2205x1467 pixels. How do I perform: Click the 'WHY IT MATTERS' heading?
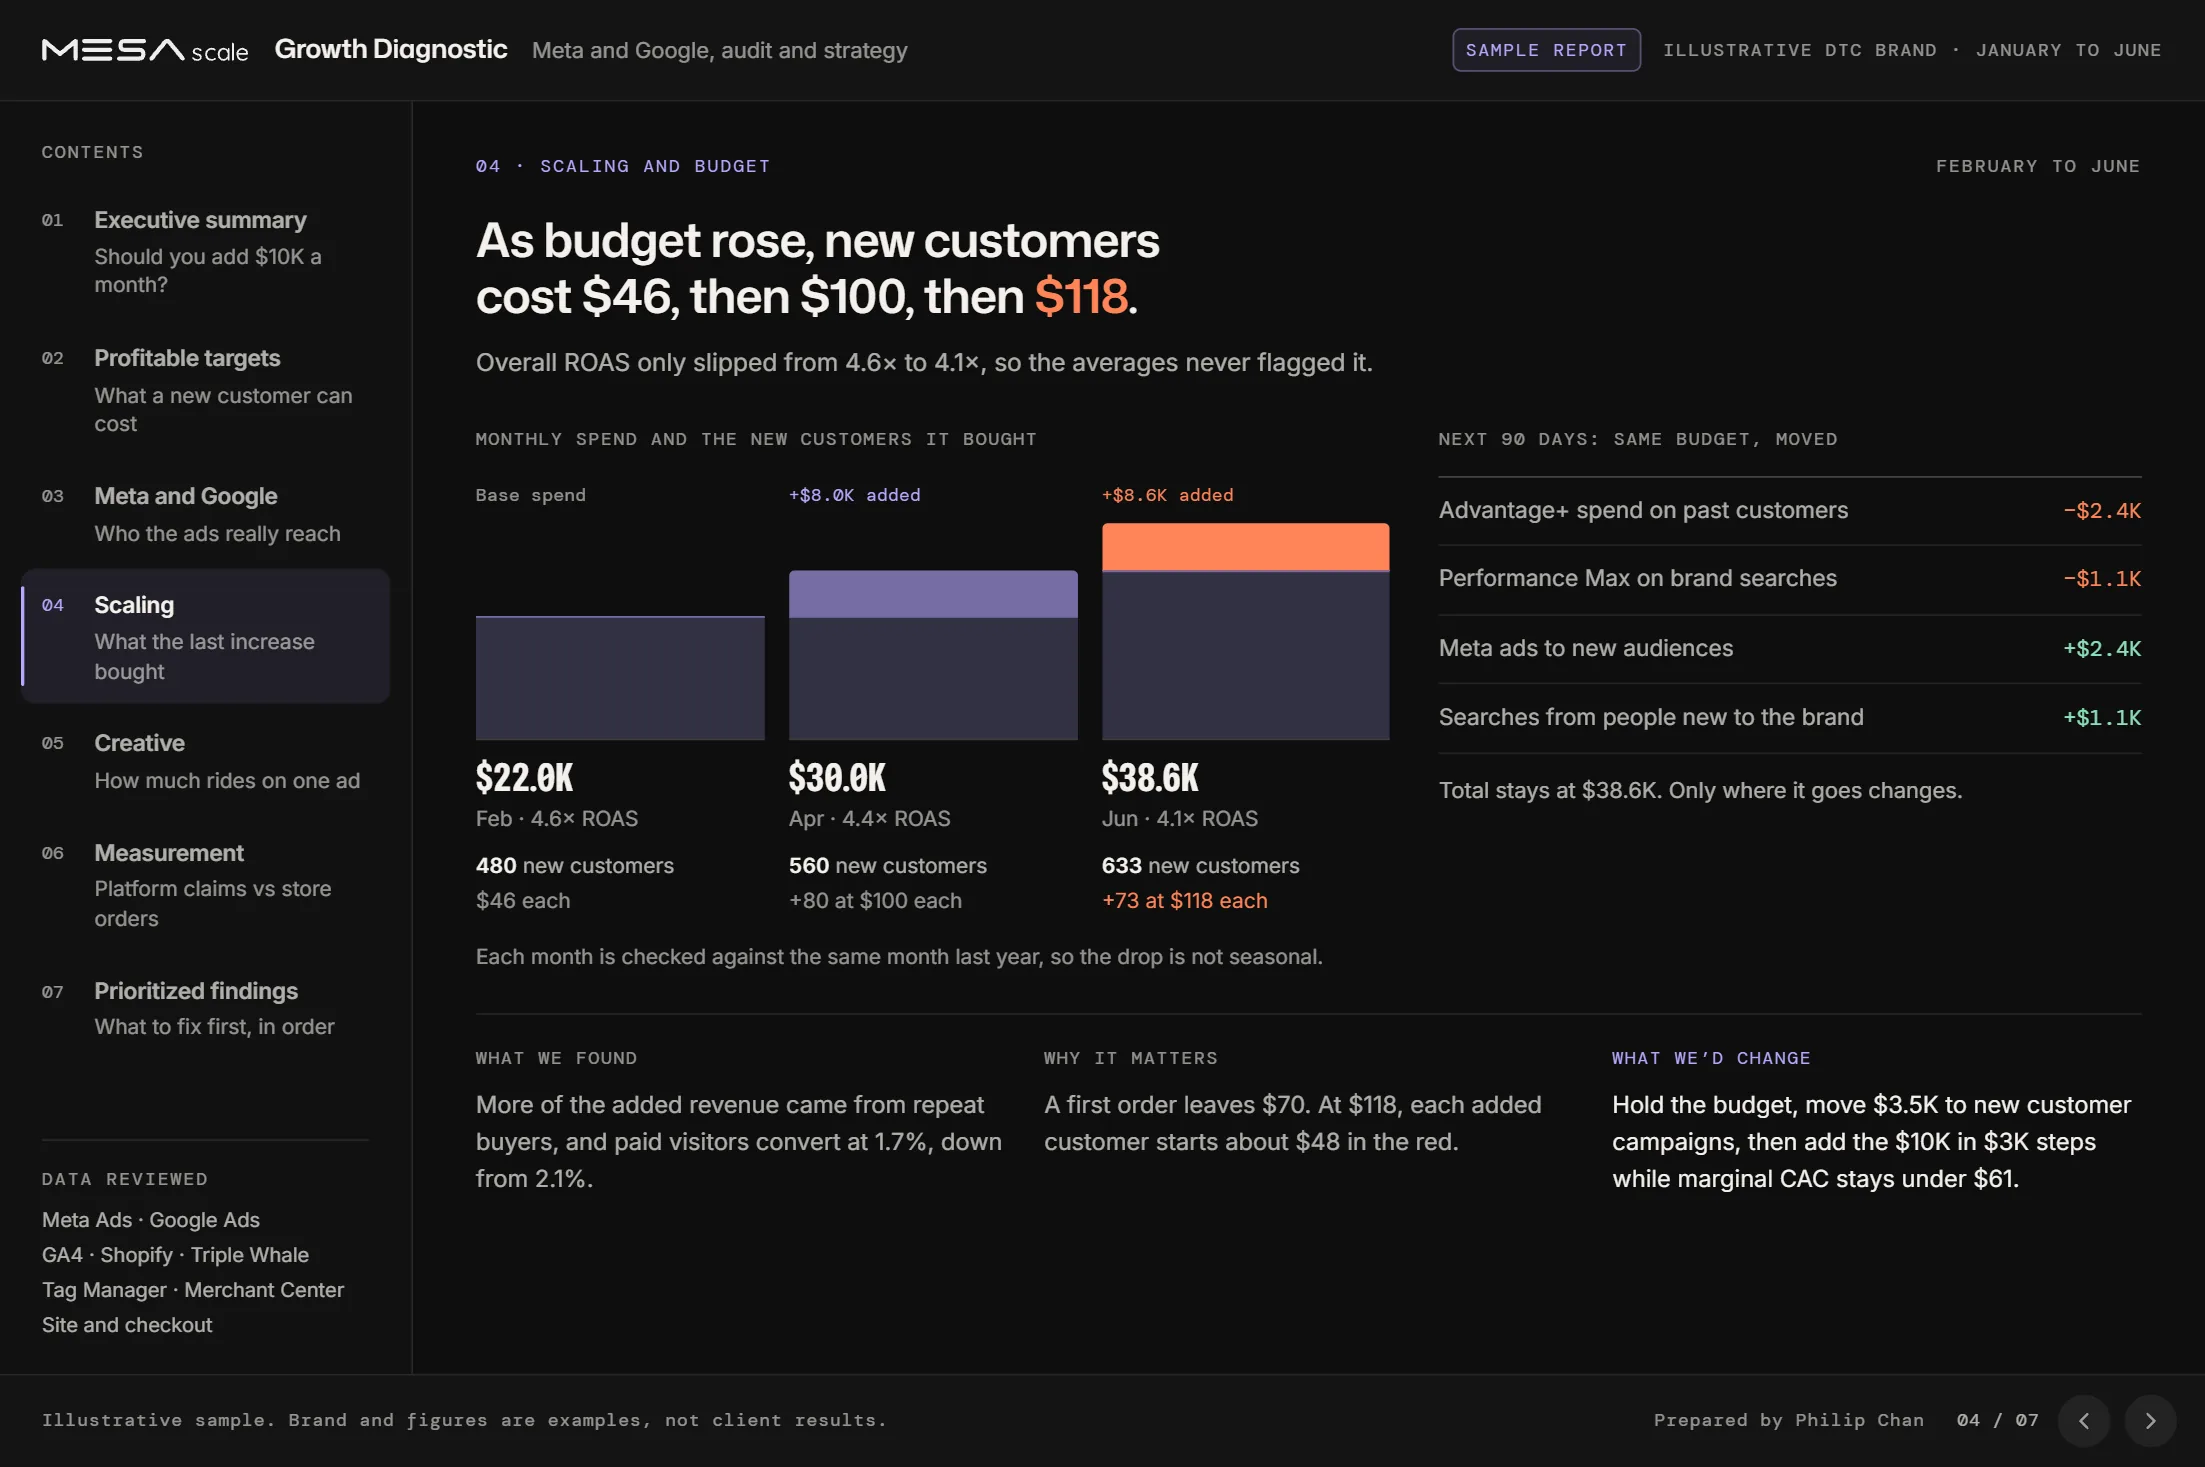[x=1131, y=1058]
